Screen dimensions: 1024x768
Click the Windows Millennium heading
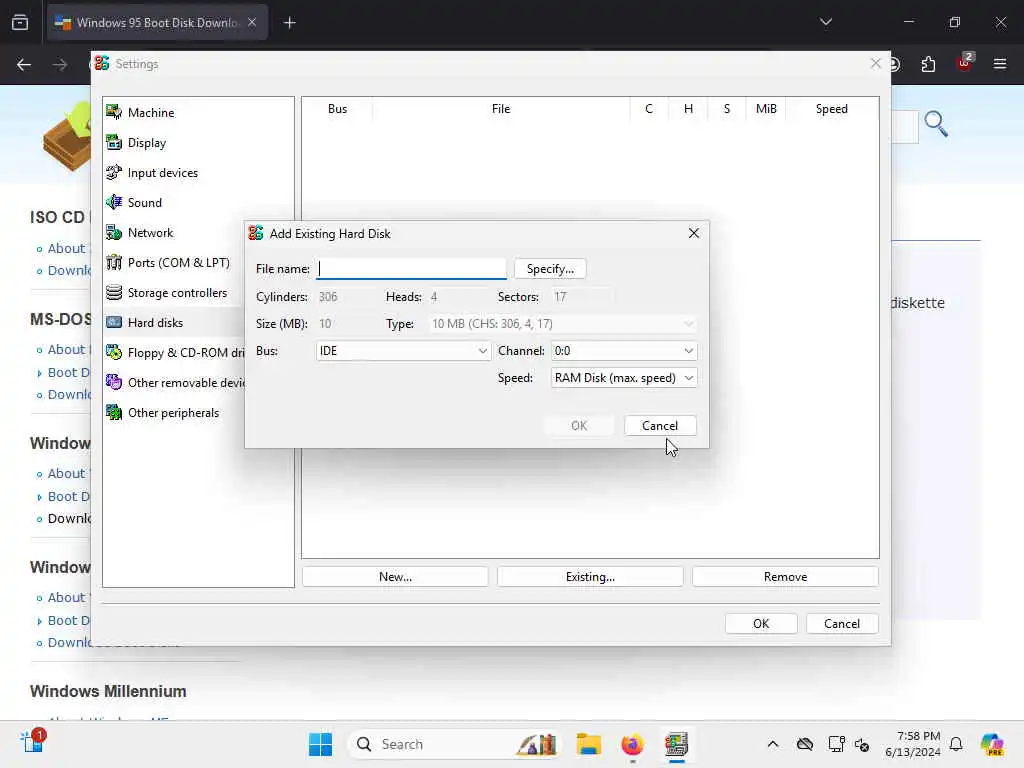coord(108,691)
